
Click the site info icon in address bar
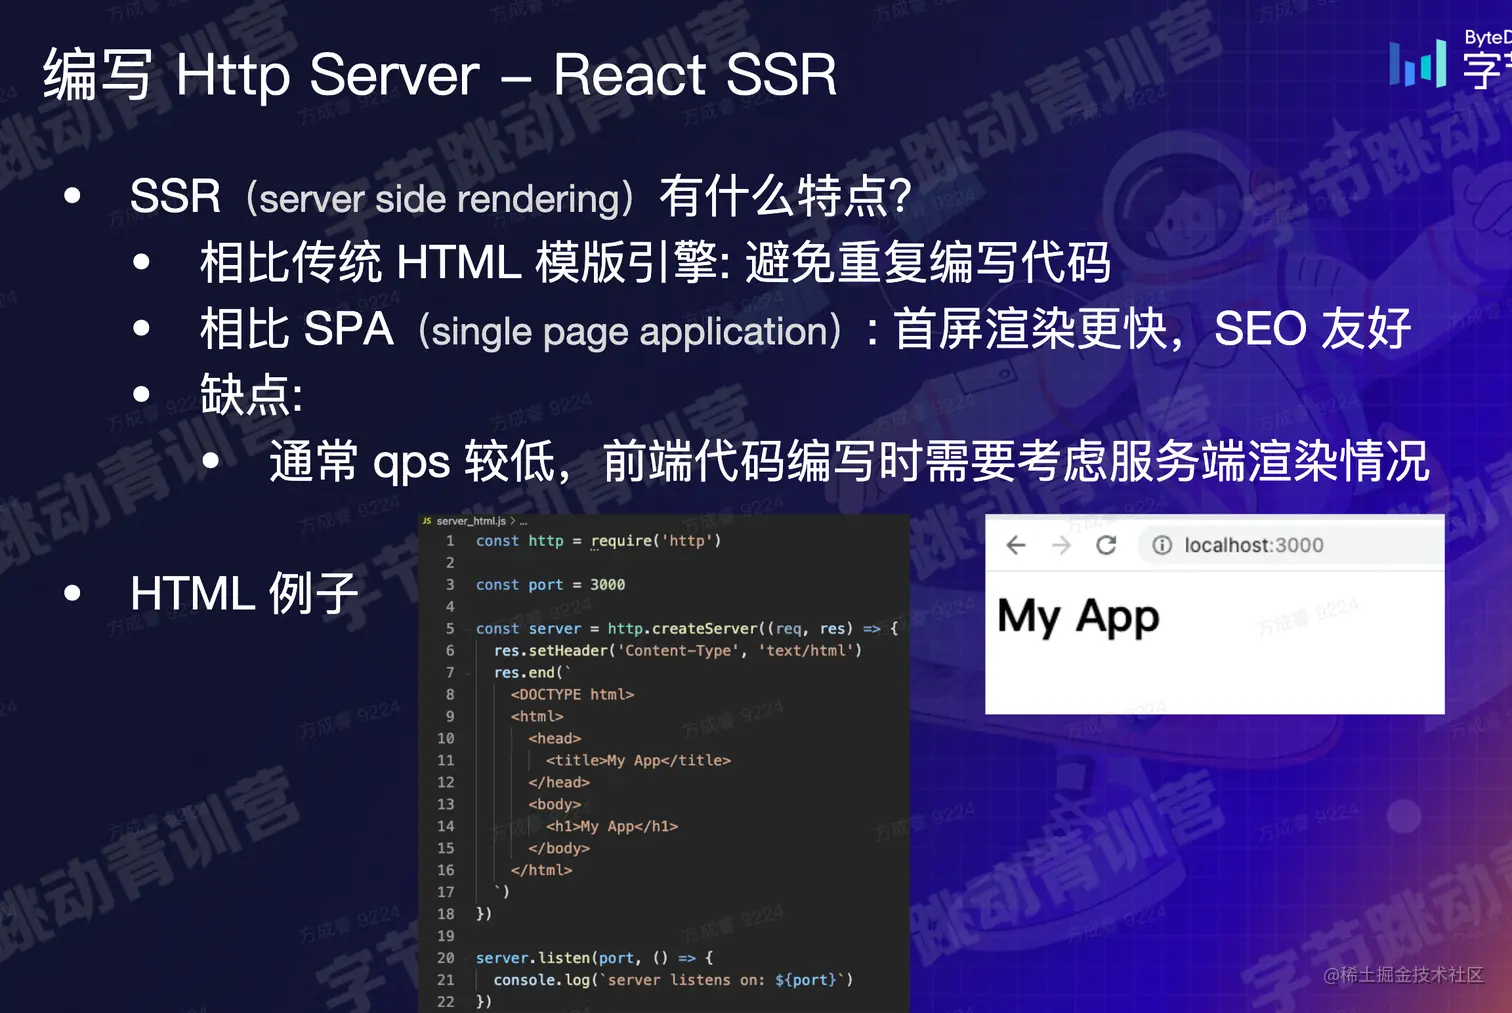tap(1161, 545)
